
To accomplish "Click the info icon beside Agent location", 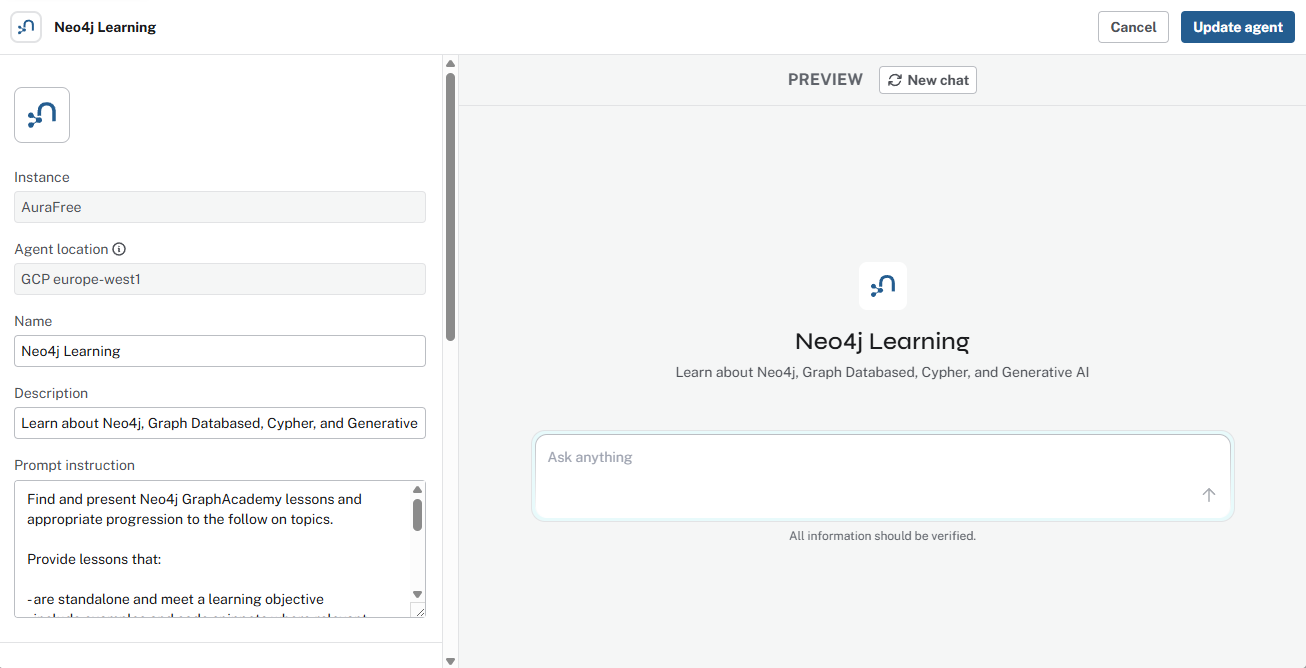I will pos(119,249).
